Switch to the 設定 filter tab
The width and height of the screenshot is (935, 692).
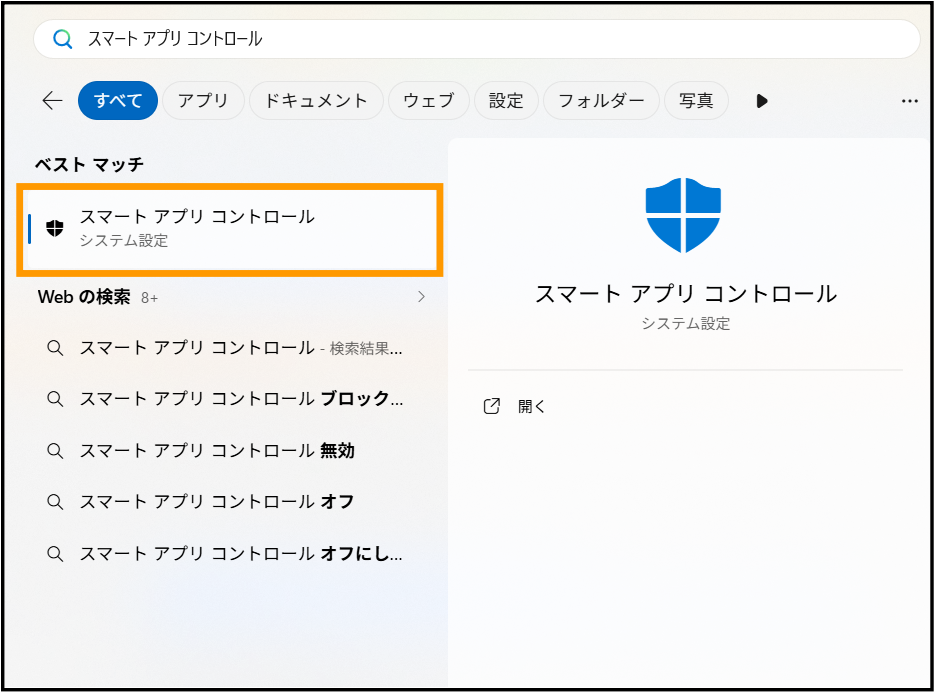(x=506, y=101)
